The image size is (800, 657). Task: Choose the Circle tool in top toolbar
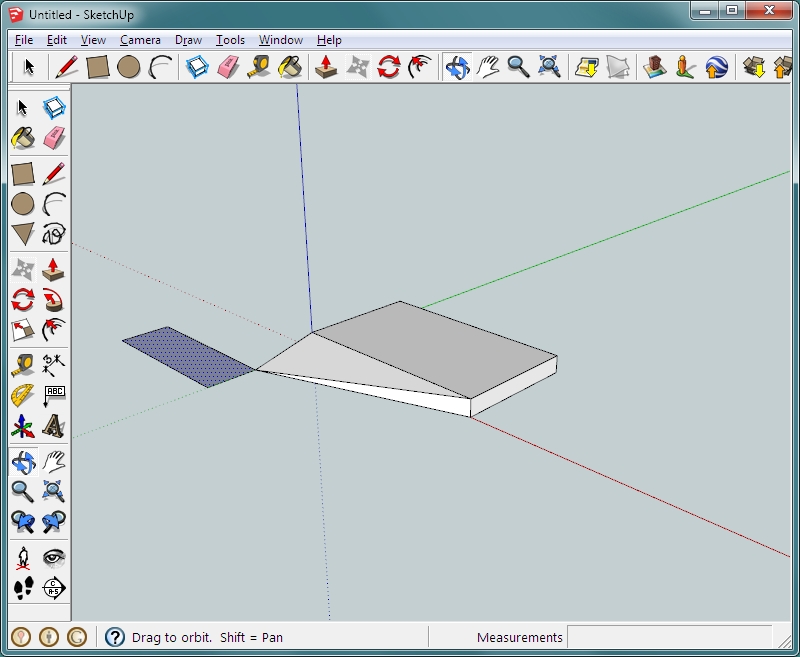[x=129, y=67]
